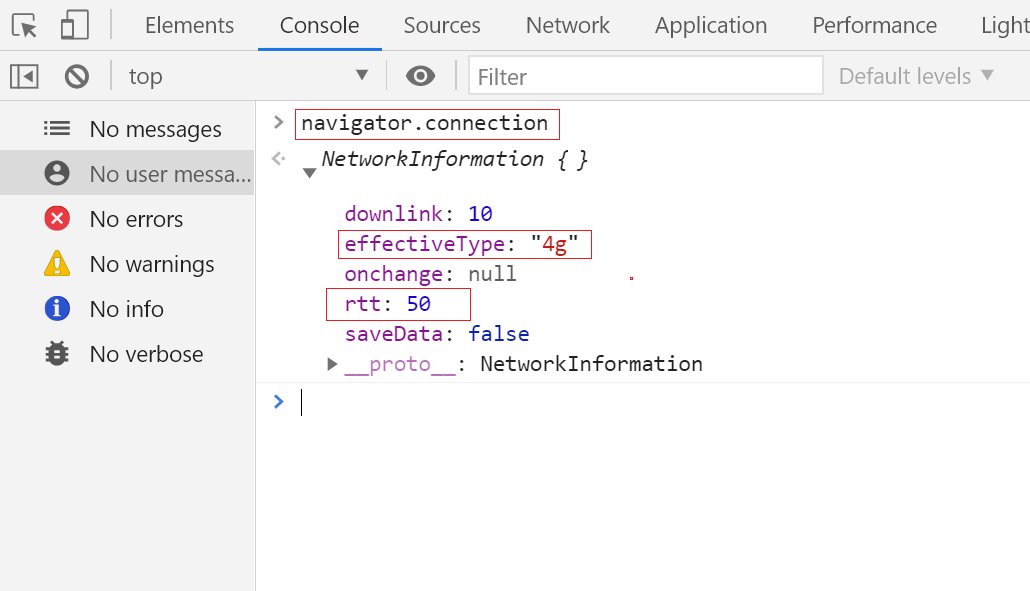Click inside the Filter input field
The image size is (1030, 591).
[x=645, y=76]
